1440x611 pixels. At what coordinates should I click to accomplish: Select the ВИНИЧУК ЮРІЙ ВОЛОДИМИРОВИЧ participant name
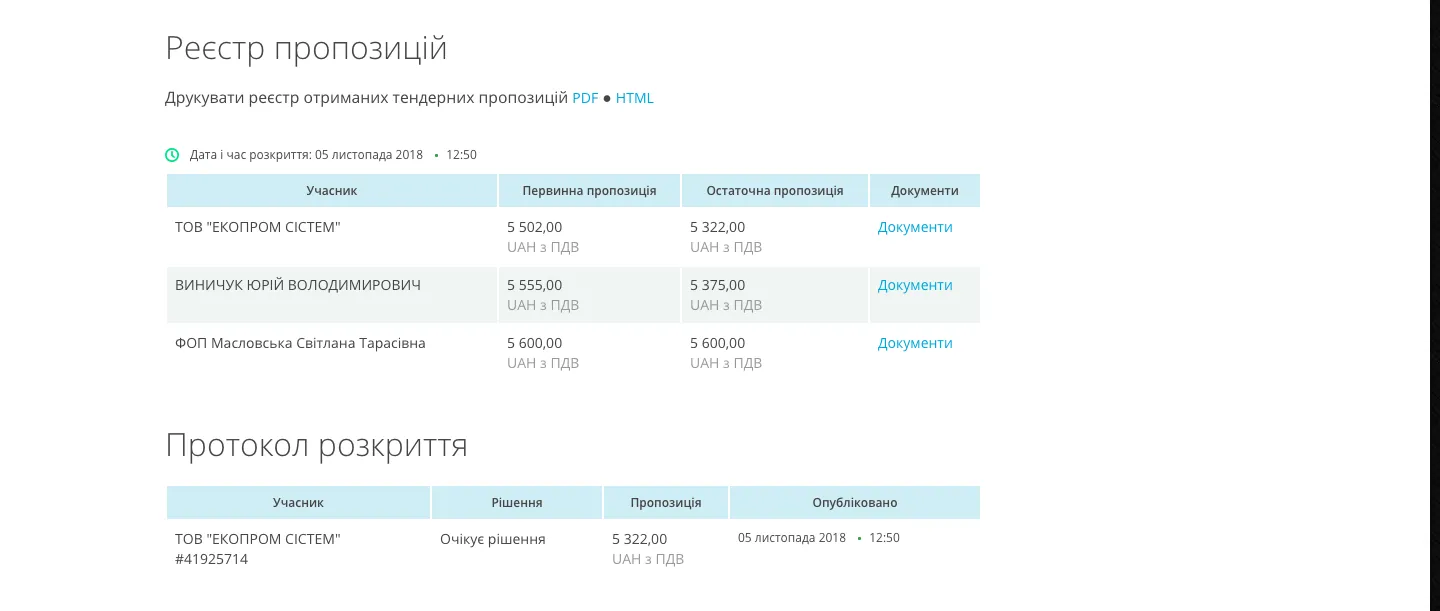coord(298,285)
